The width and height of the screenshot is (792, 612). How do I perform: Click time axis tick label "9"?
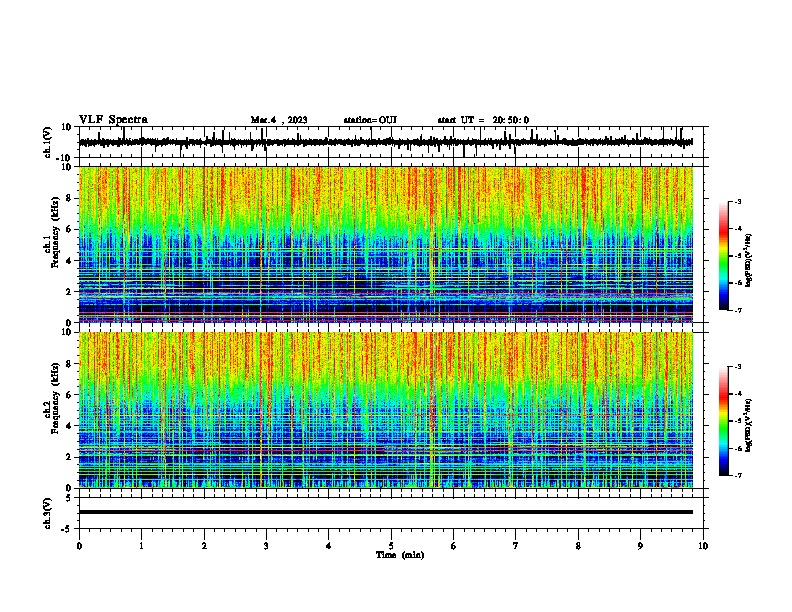[x=640, y=546]
